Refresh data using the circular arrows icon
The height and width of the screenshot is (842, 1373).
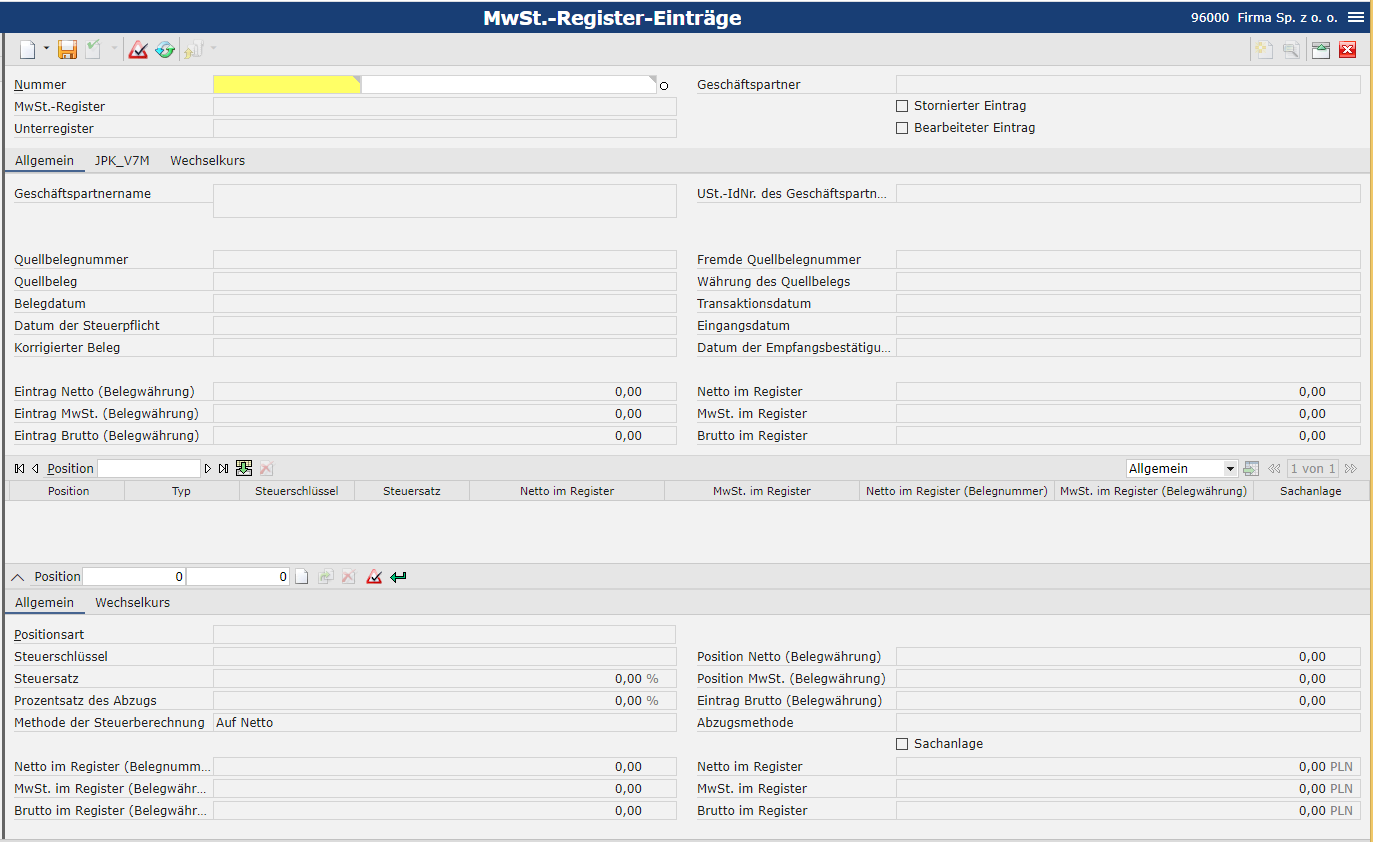click(165, 50)
